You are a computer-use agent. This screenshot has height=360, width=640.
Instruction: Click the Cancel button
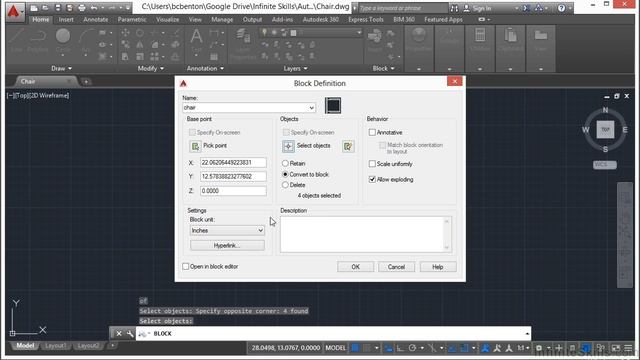[396, 267]
